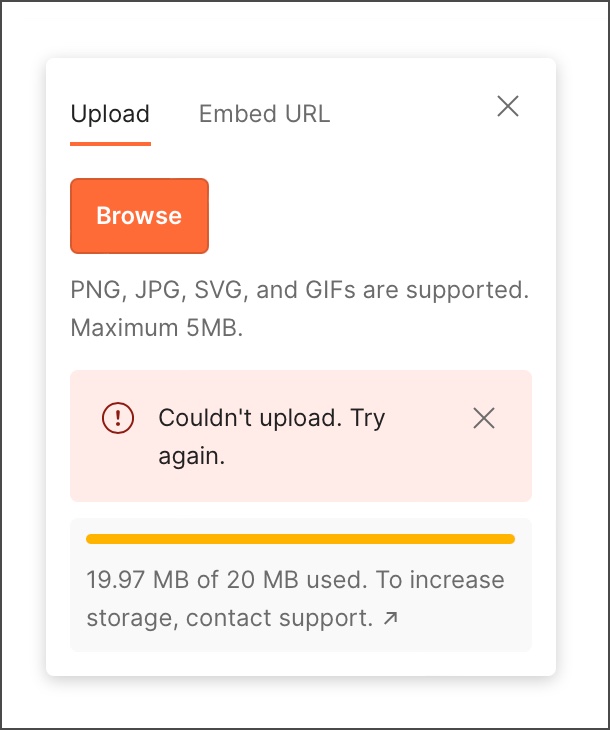Click the supported formats description text

pos(300,290)
